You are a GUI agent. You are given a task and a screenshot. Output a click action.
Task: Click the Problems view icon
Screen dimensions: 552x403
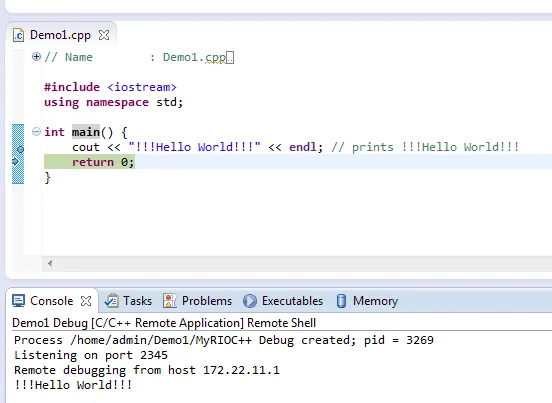tap(170, 301)
